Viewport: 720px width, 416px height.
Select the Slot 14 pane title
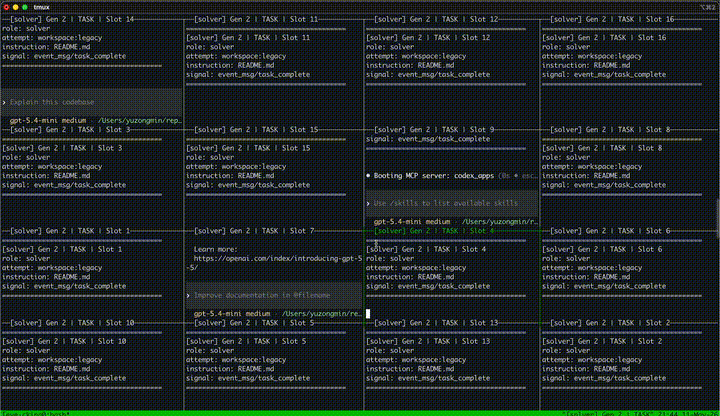72,19
